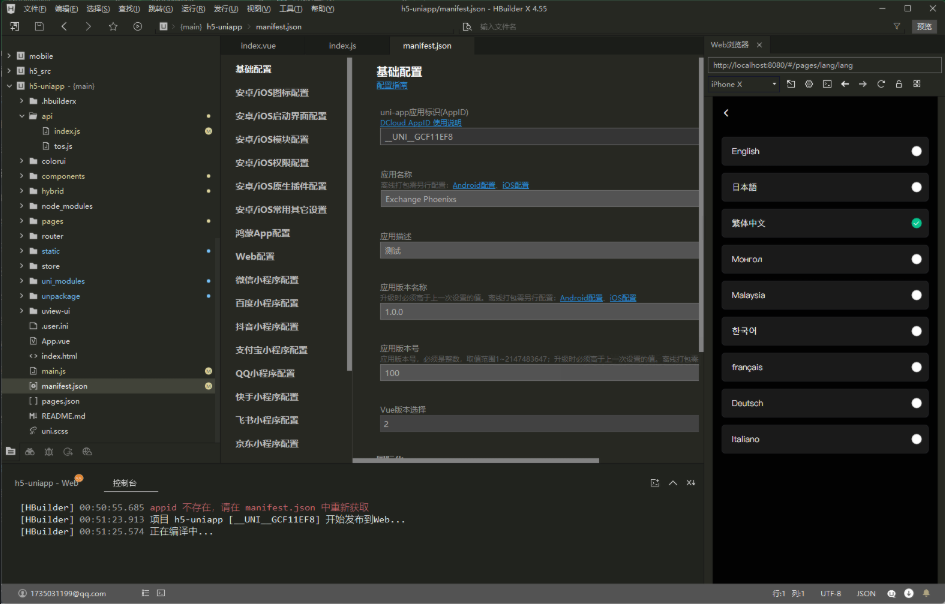Expand the components folder
Viewport: 945px width, 604px height.
point(22,176)
